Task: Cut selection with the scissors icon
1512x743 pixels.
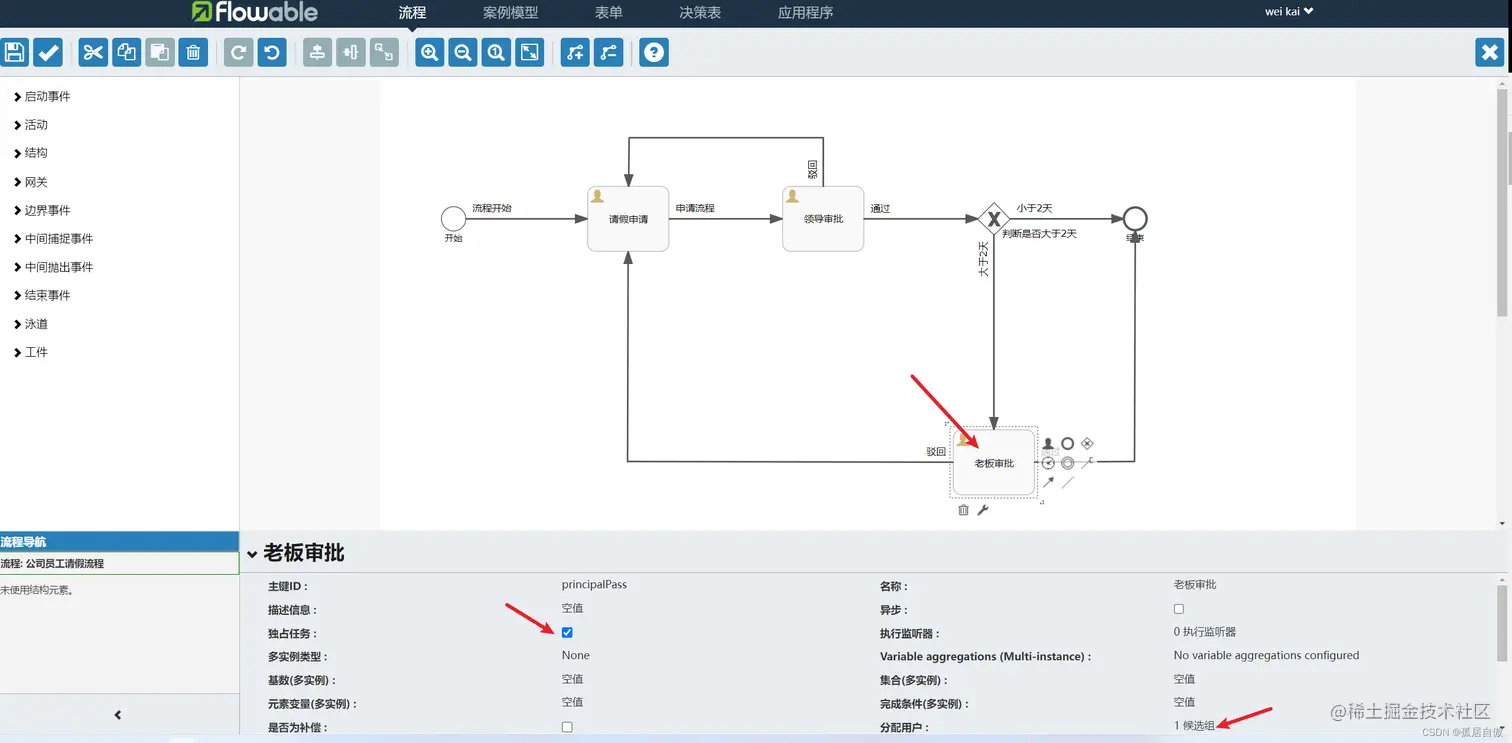Action: pyautogui.click(x=93, y=52)
